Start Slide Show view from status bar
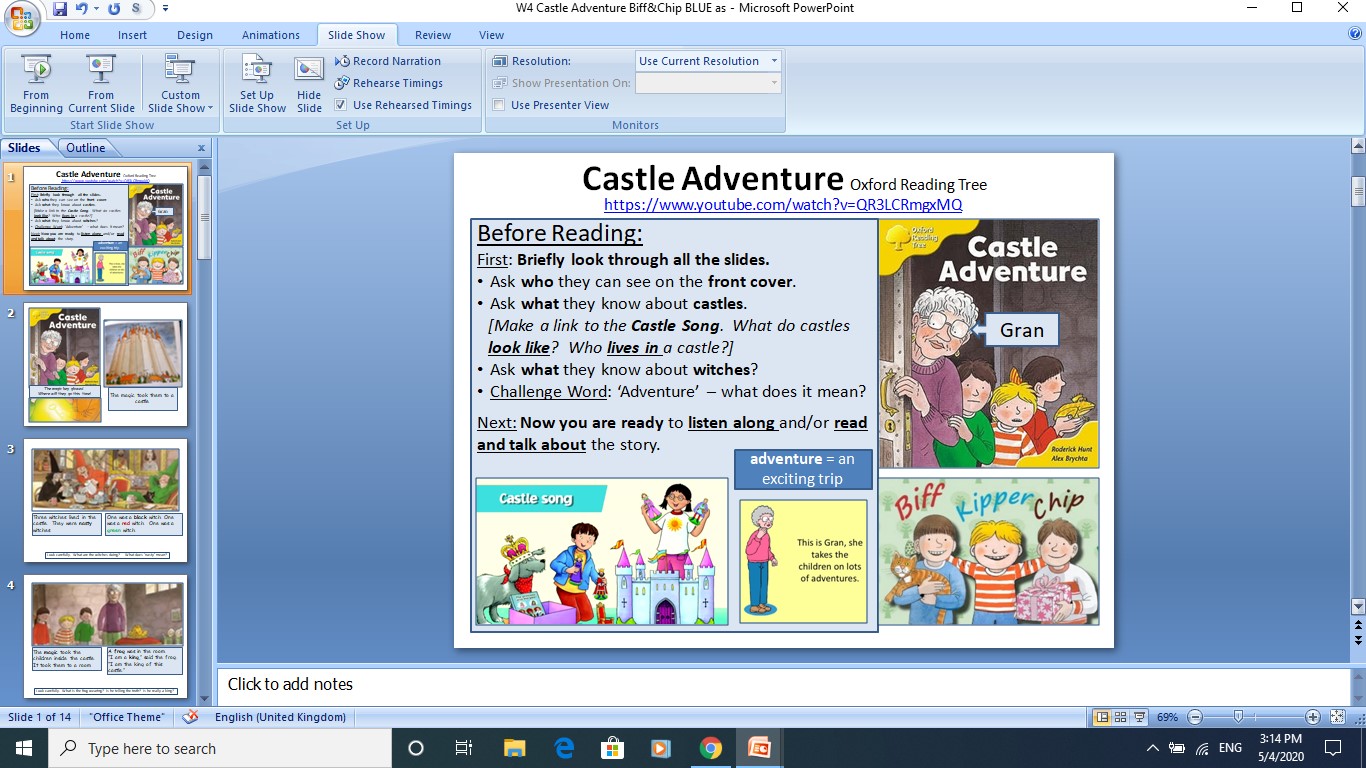 [1139, 717]
